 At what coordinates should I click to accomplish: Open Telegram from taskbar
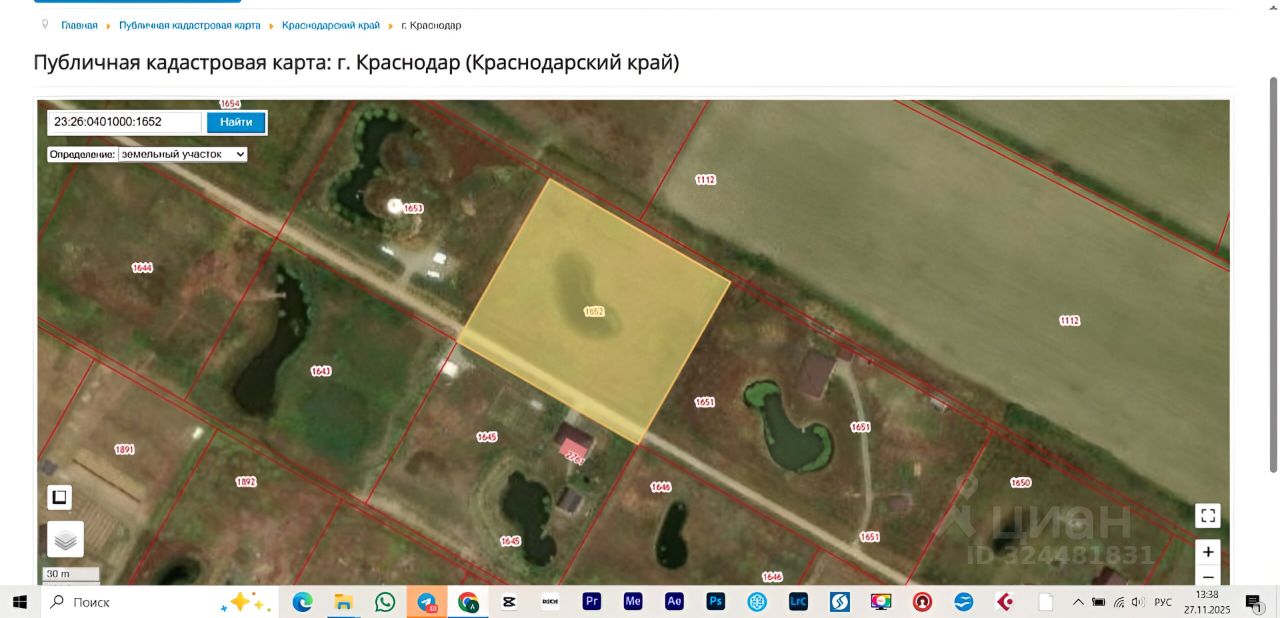click(x=427, y=602)
